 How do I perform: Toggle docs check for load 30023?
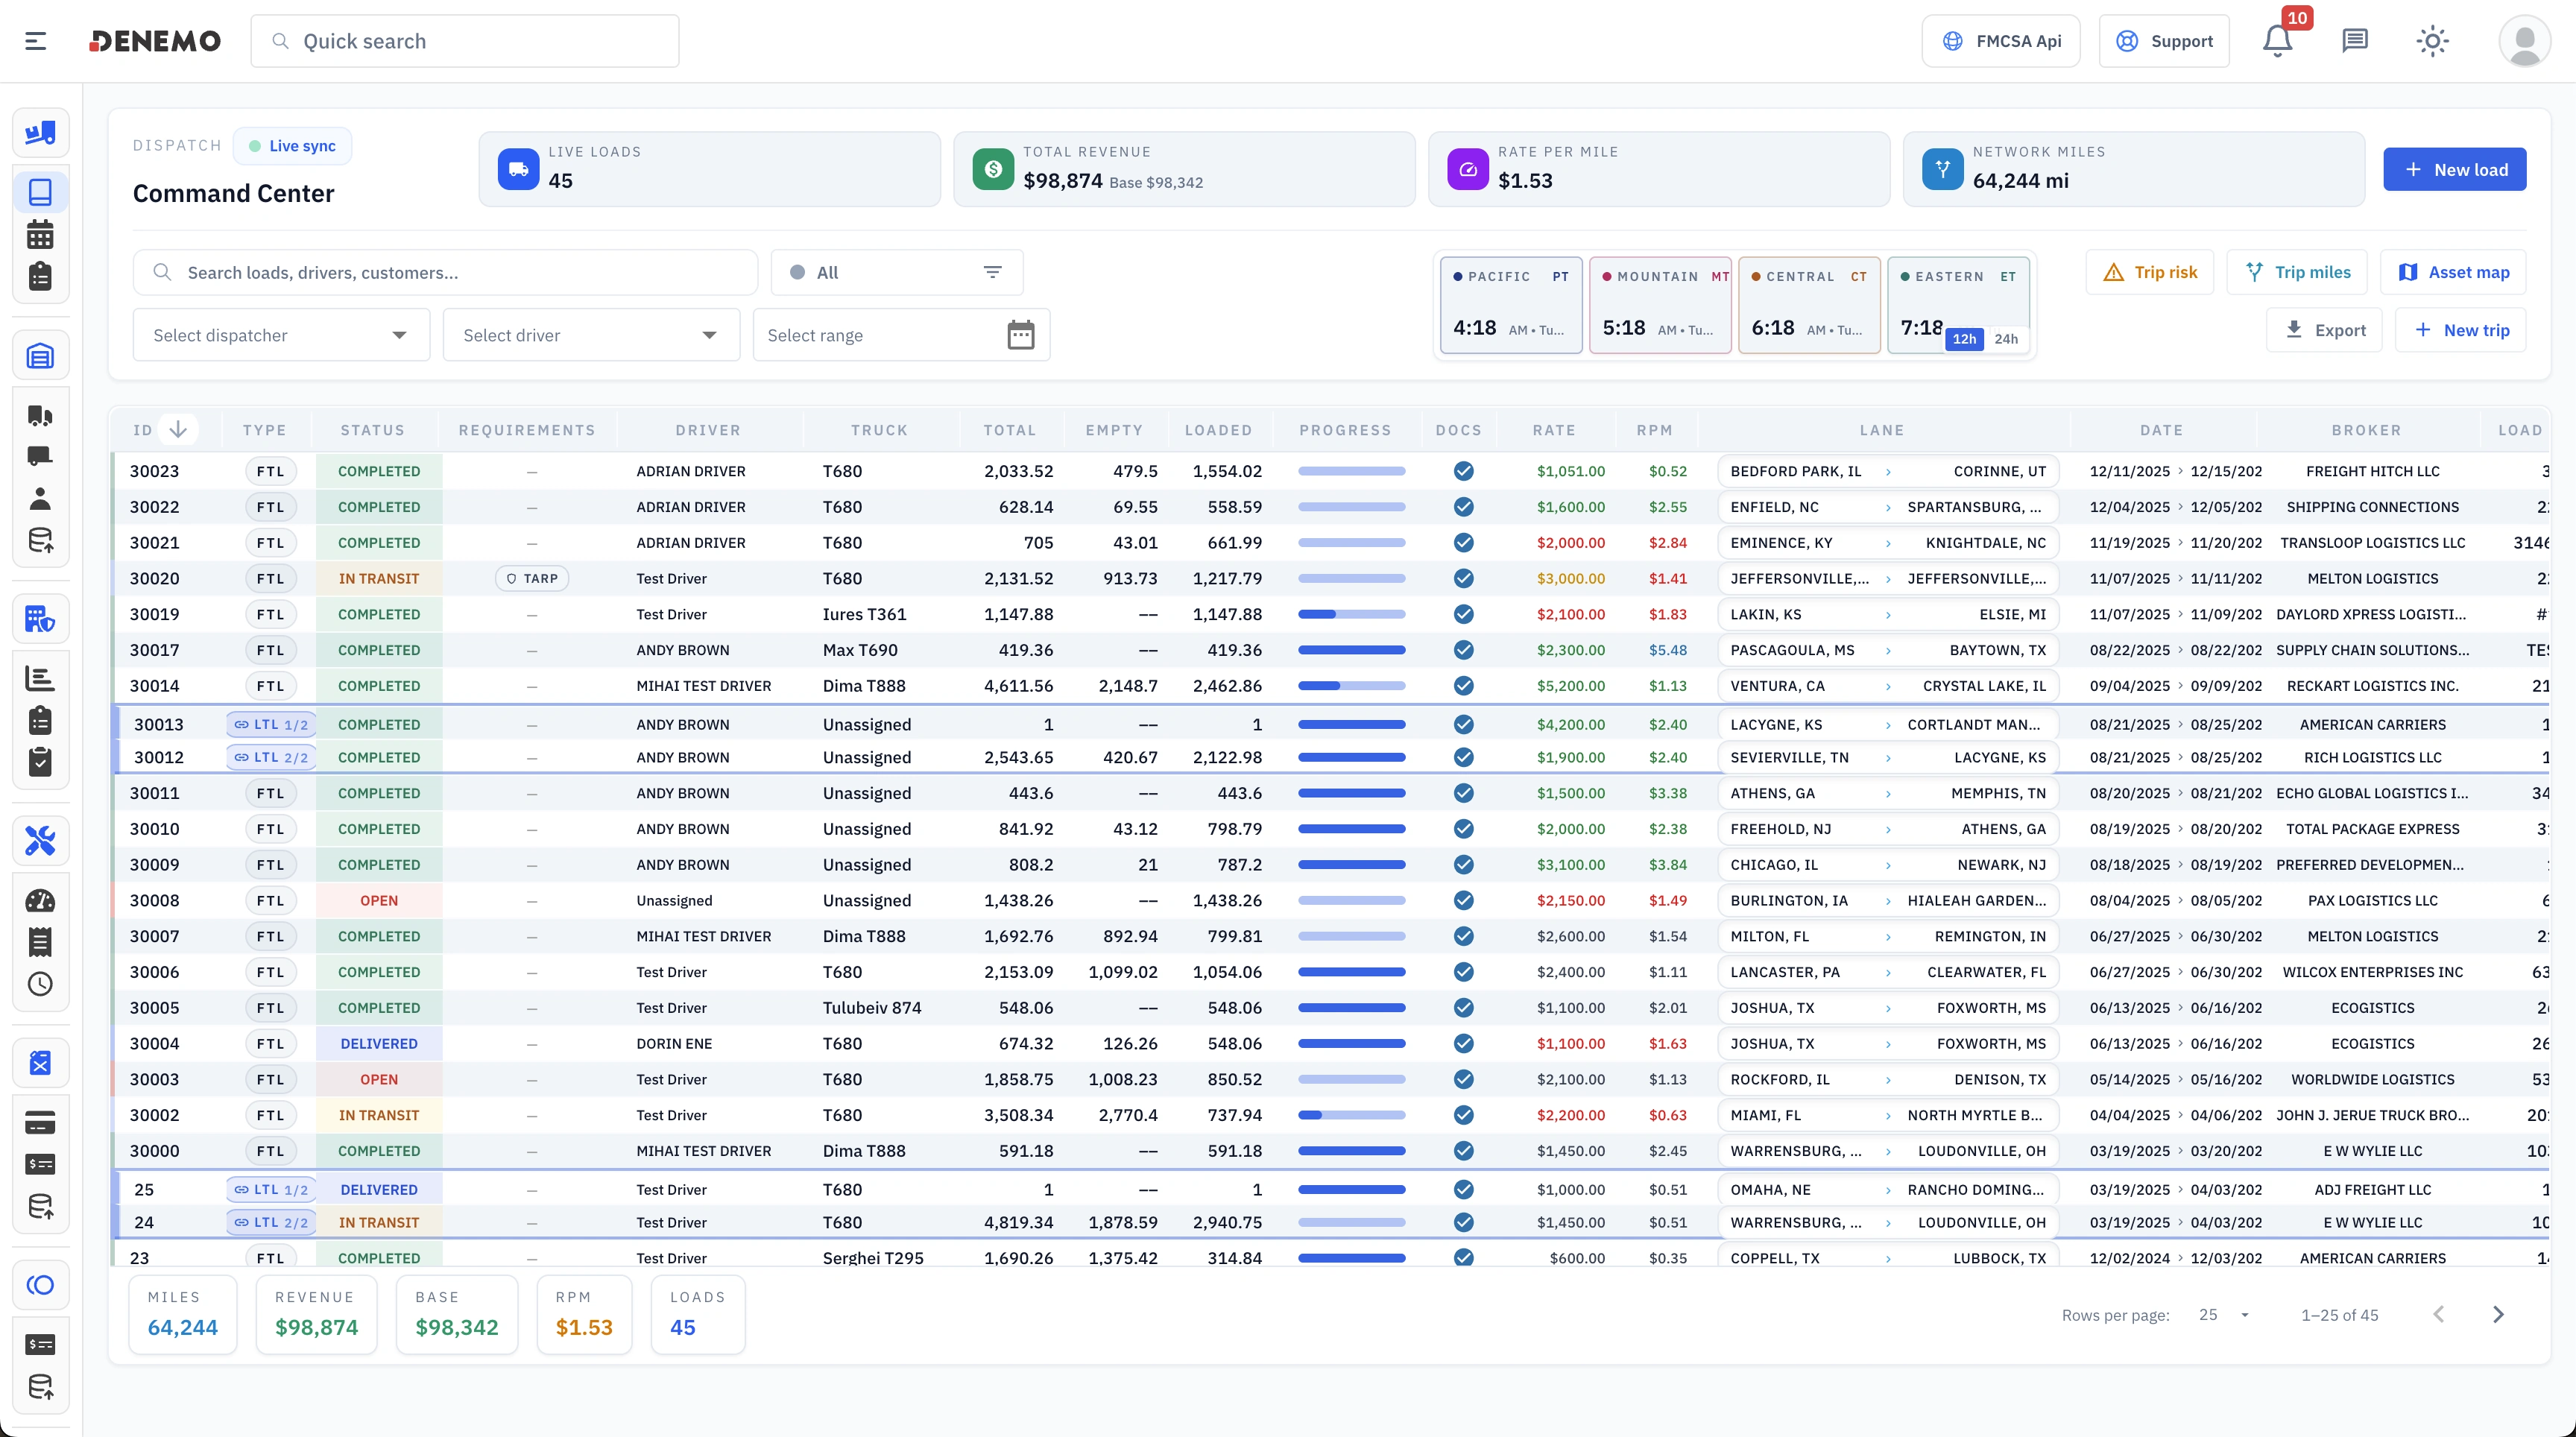coord(1463,471)
